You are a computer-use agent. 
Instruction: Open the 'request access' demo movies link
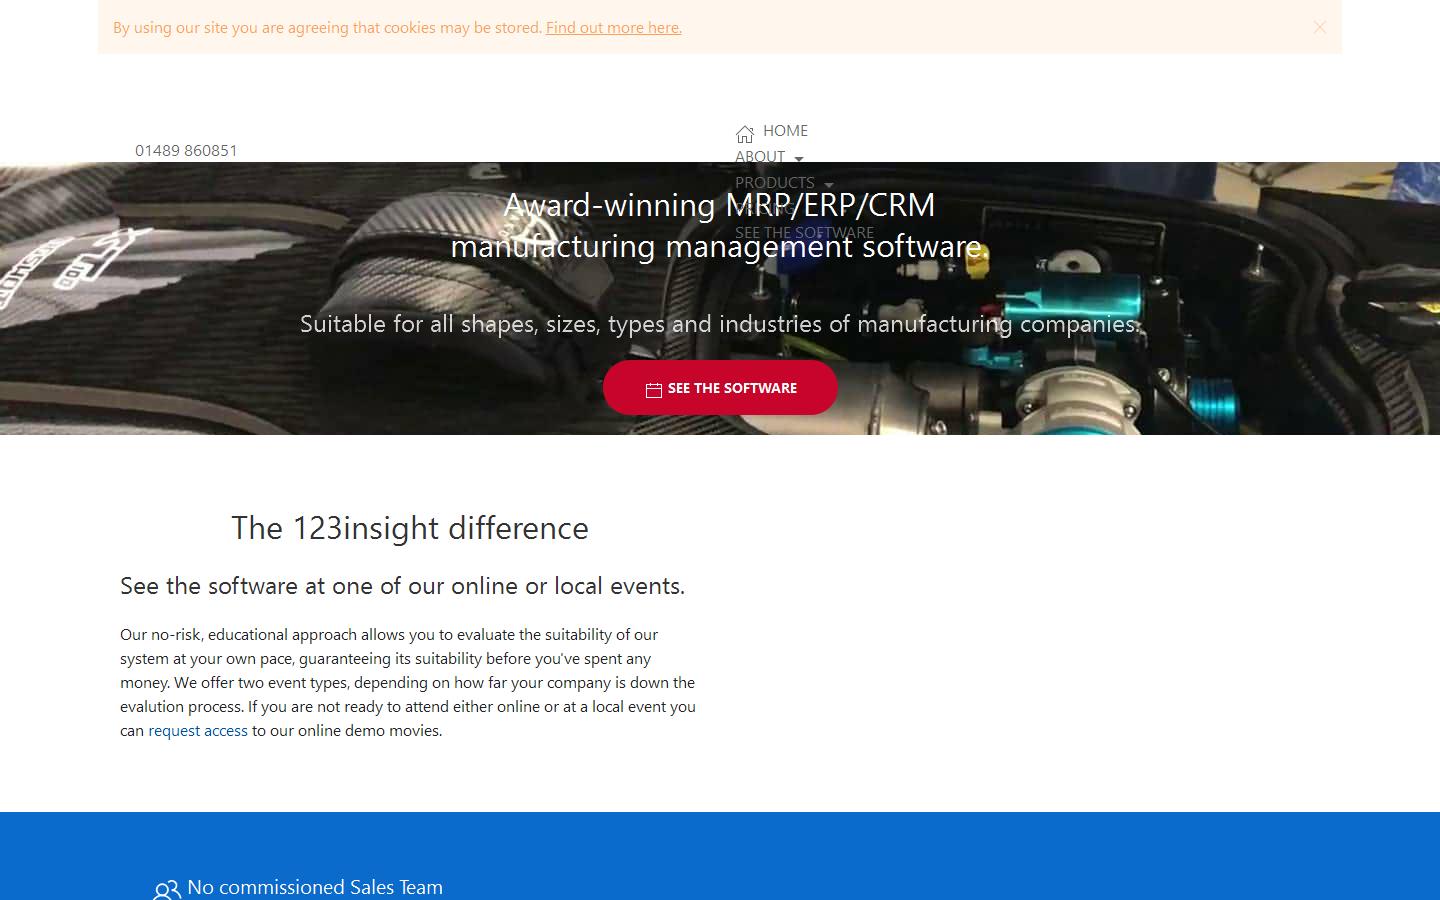[x=197, y=730]
